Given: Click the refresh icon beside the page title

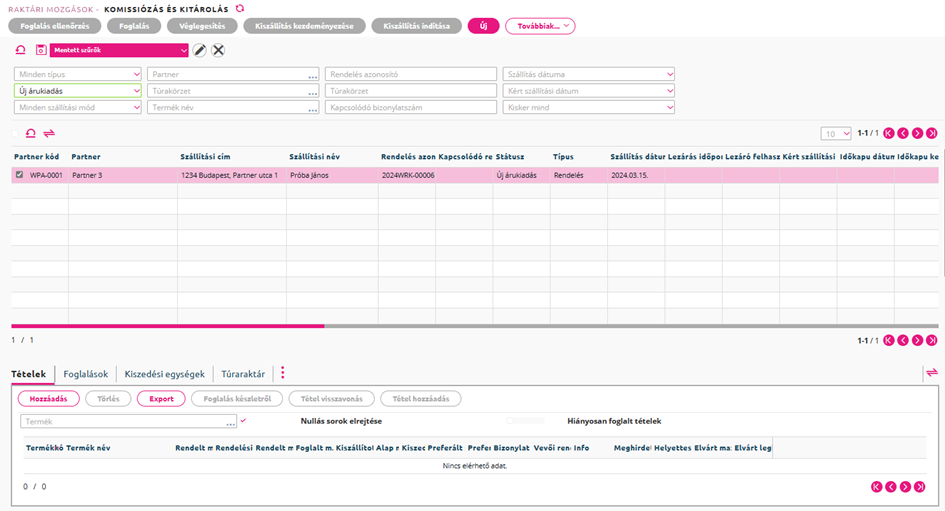Looking at the screenshot, I should (240, 8).
